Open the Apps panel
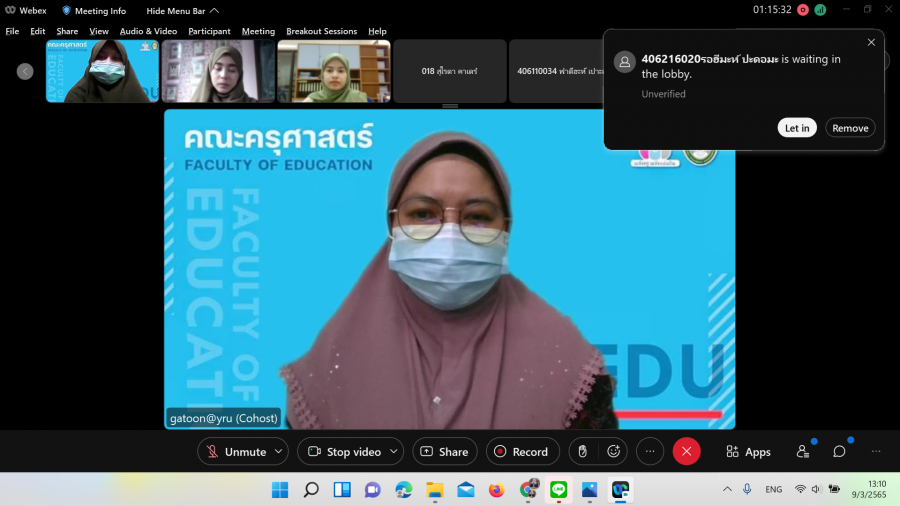 click(748, 452)
